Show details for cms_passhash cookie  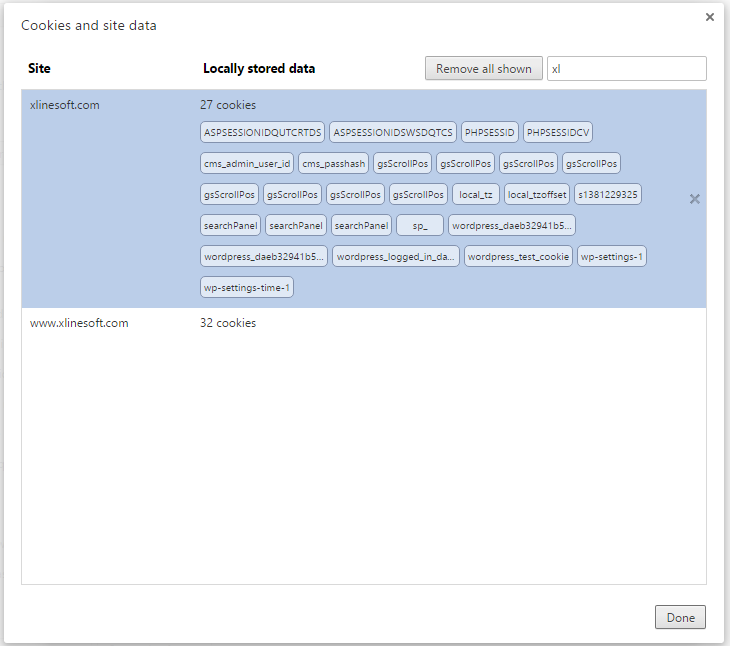333,163
